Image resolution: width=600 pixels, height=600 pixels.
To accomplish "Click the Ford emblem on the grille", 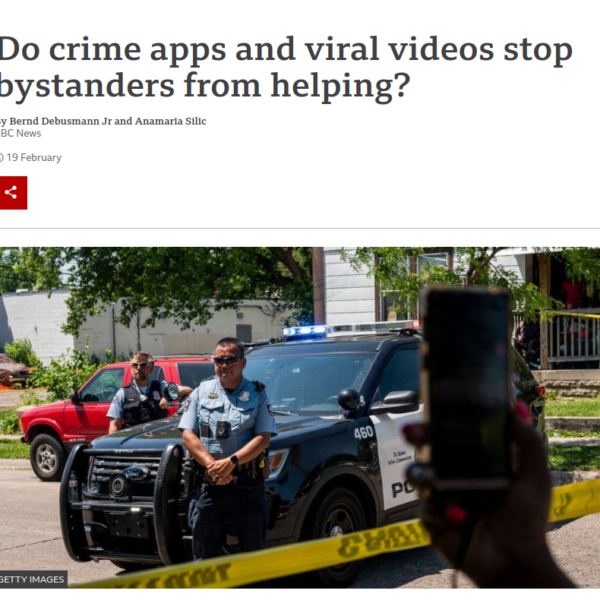I will (x=135, y=473).
